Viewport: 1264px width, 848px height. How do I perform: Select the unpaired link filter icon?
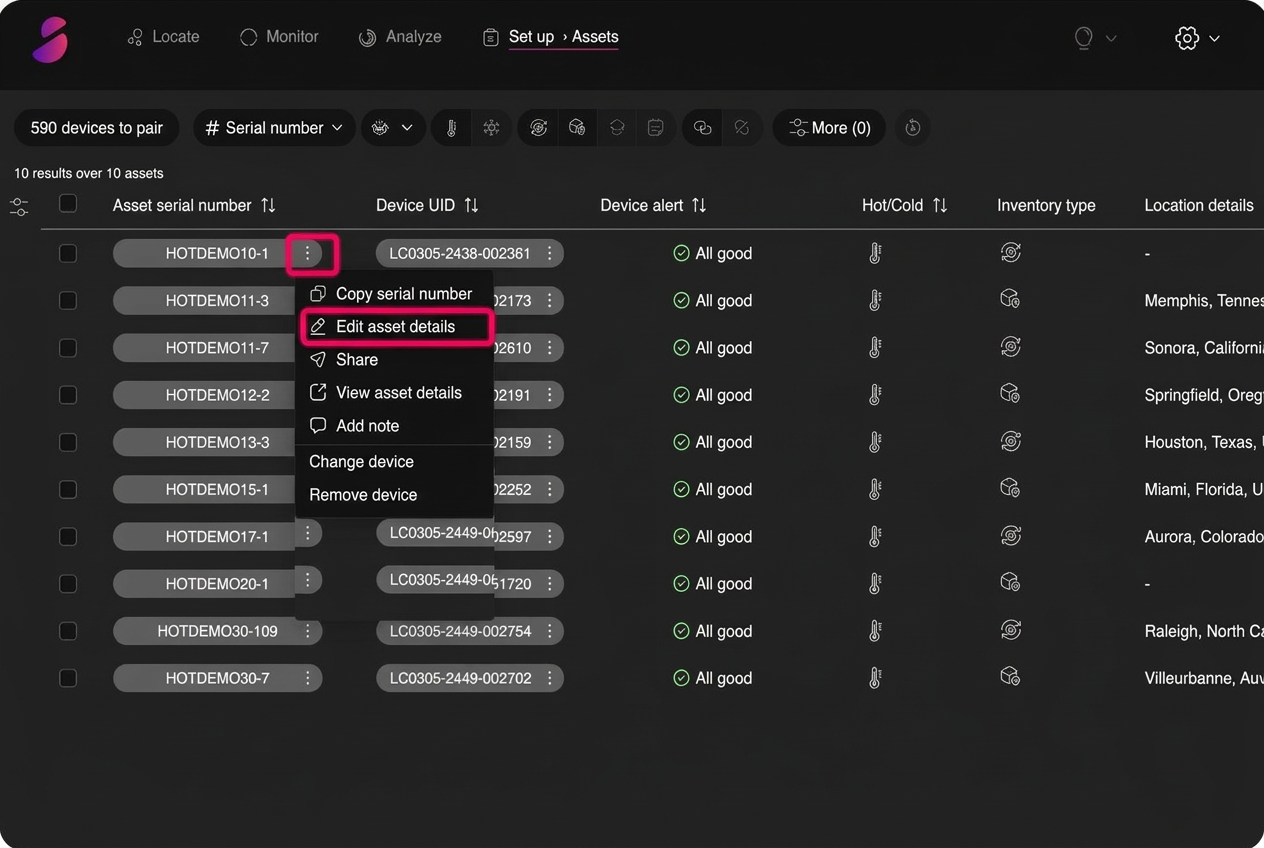click(x=742, y=128)
